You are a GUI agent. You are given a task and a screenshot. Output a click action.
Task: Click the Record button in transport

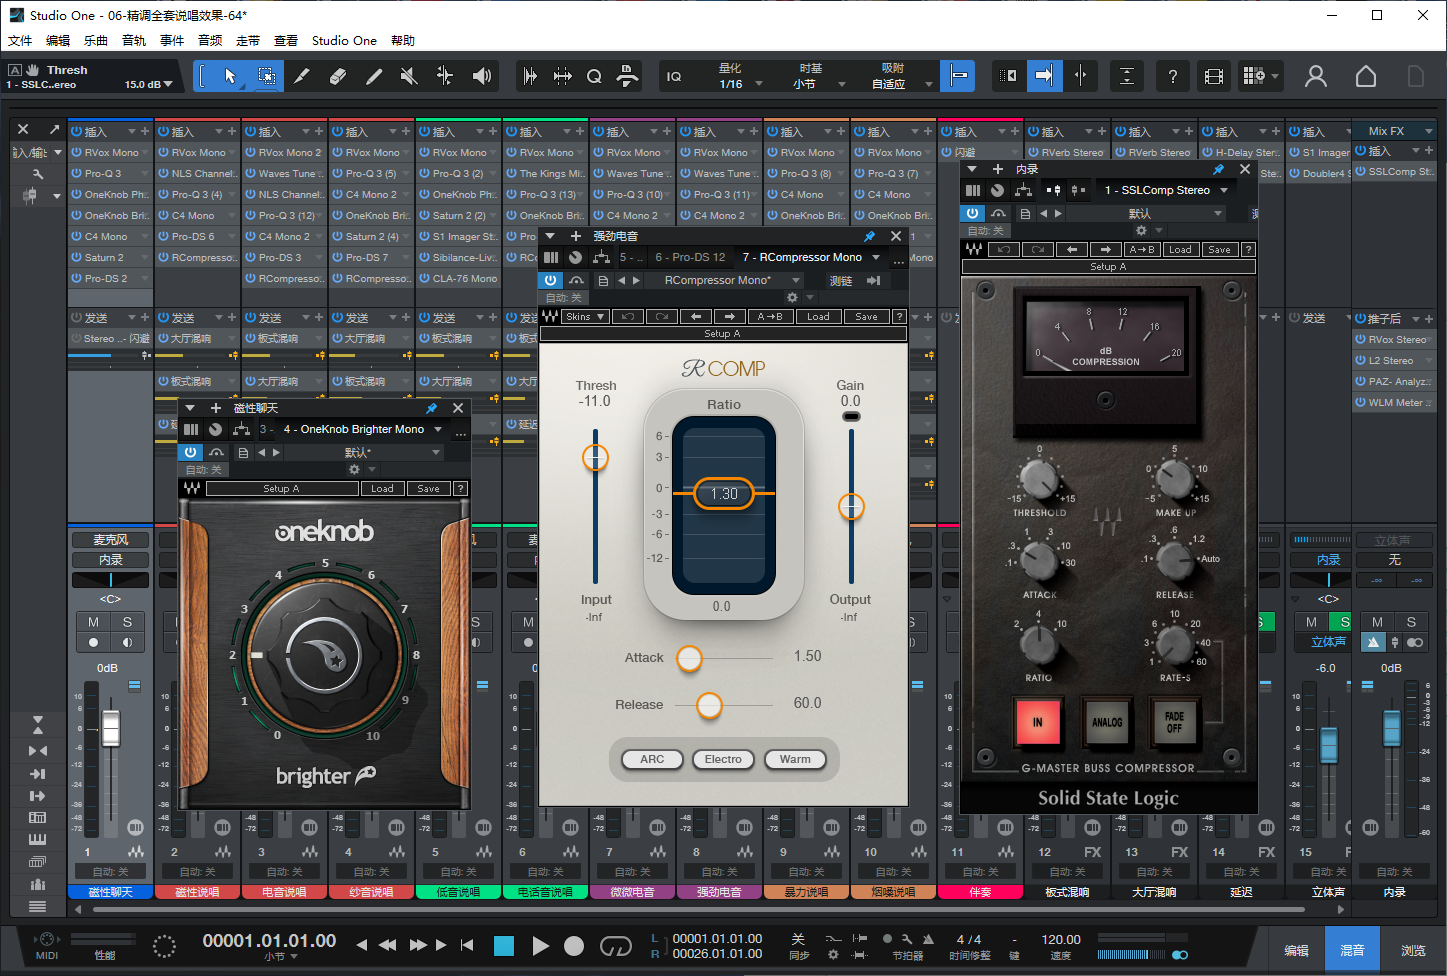pos(574,946)
